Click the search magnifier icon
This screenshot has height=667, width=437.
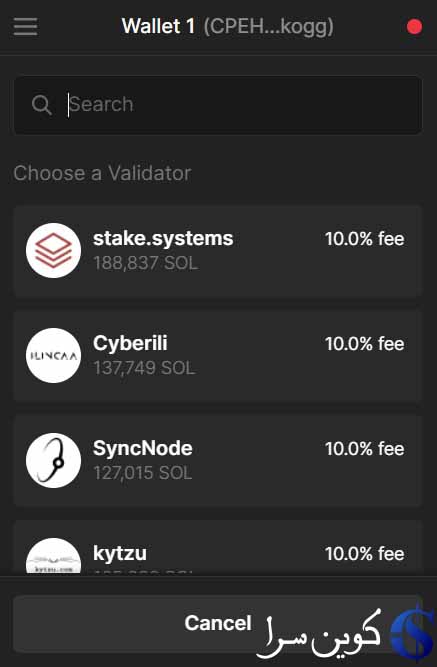click(x=42, y=105)
